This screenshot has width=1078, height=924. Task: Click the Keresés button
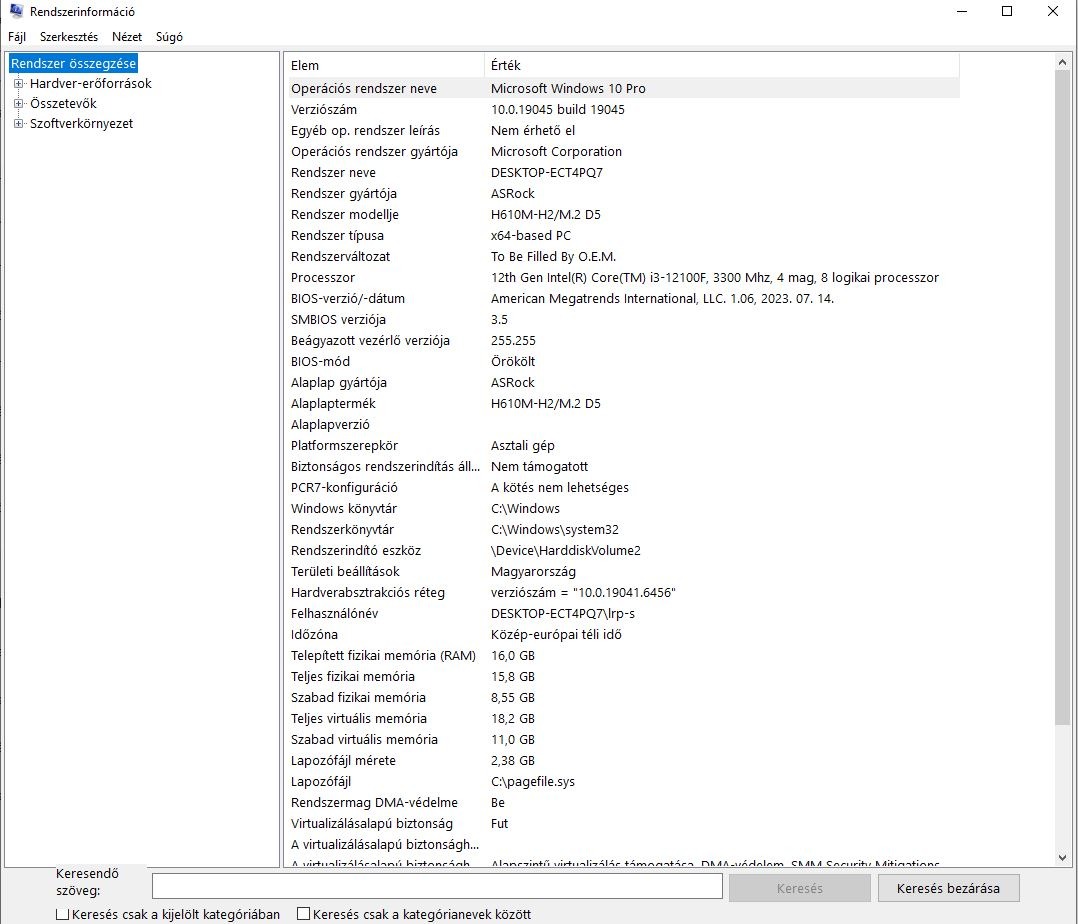click(x=800, y=888)
